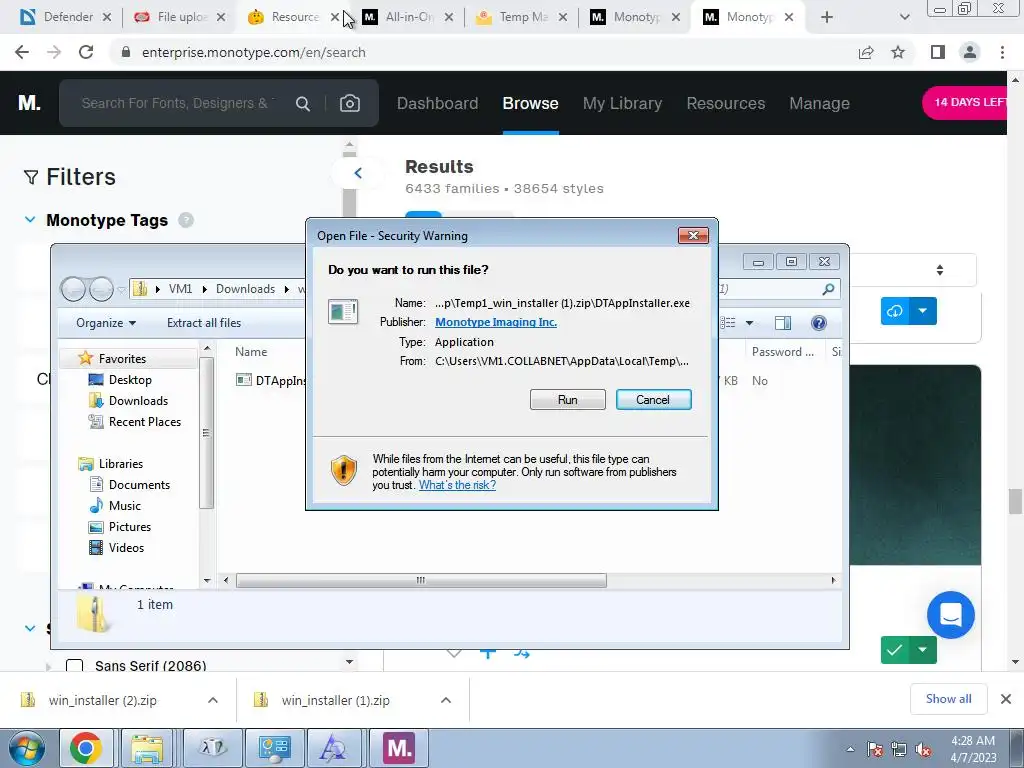Open the Chrome three-dot menu
Image resolution: width=1024 pixels, height=768 pixels.
point(1002,52)
